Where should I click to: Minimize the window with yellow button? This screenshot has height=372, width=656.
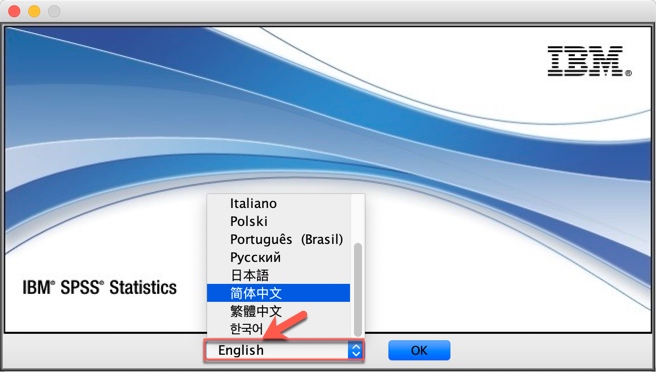click(34, 11)
